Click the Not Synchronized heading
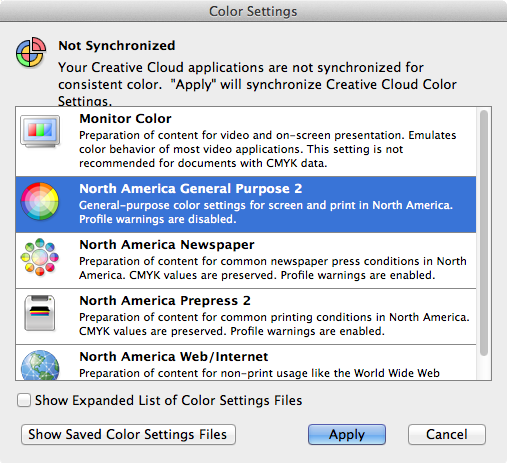This screenshot has width=507, height=463. [x=117, y=46]
